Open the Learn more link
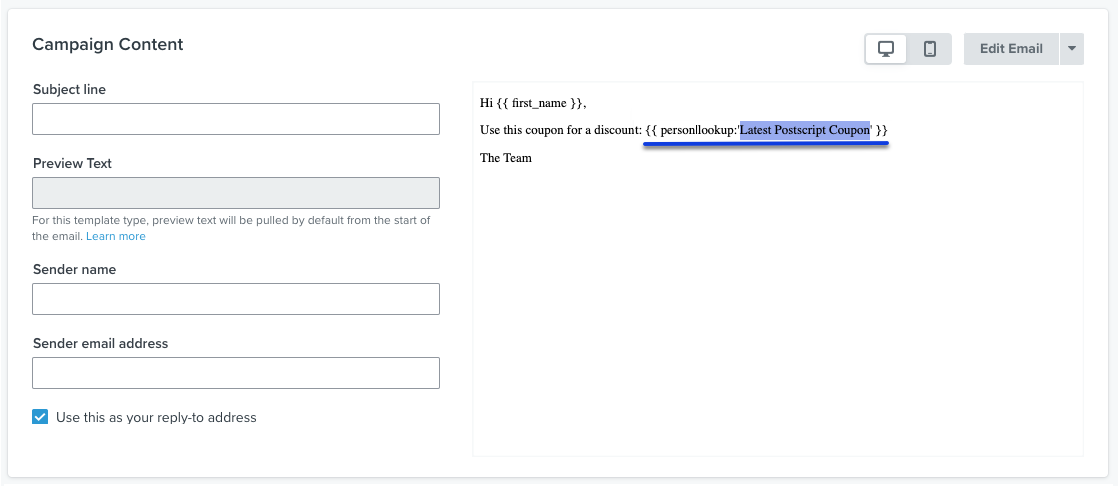The width and height of the screenshot is (1118, 486). 116,237
